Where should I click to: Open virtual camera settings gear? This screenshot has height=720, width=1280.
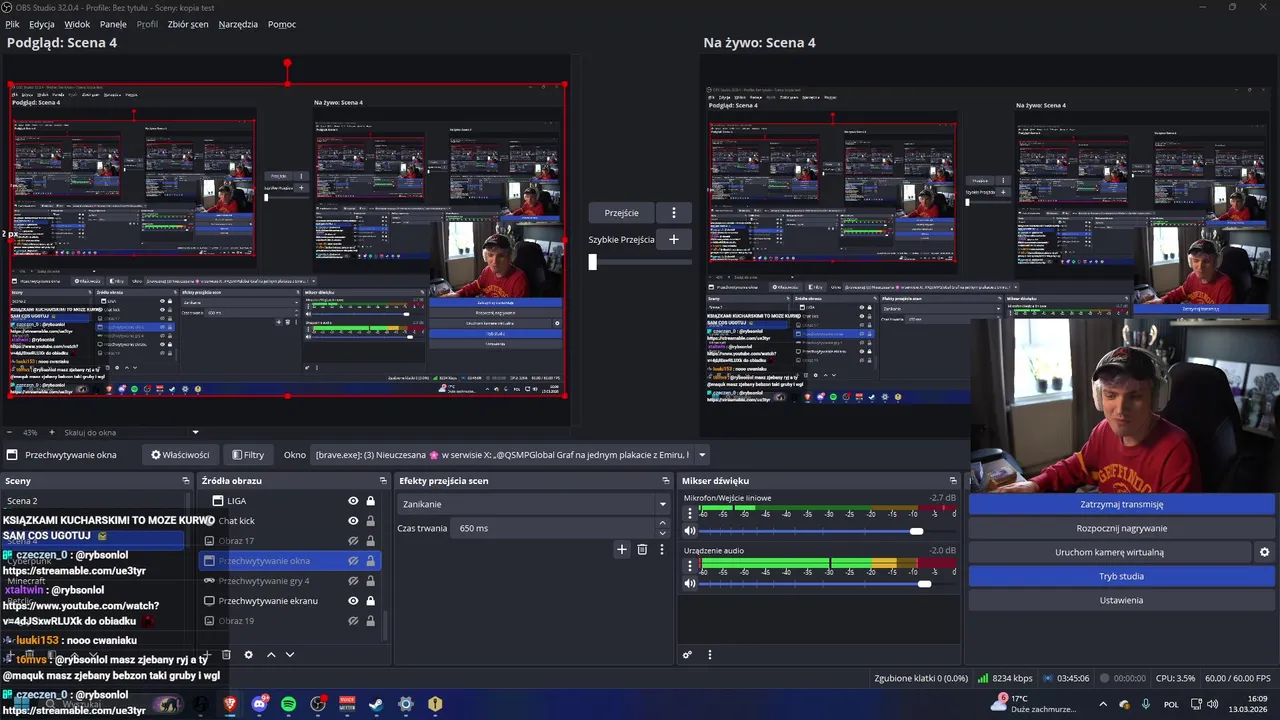pyautogui.click(x=1264, y=552)
